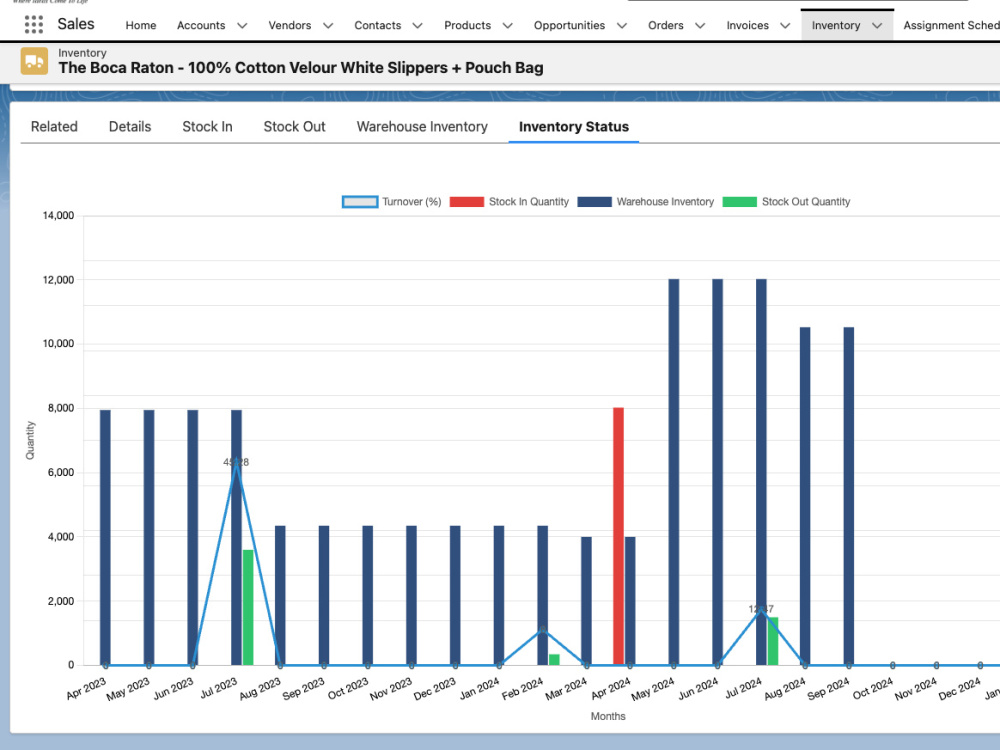
Task: Click the Sales app name label
Action: coord(76,24)
